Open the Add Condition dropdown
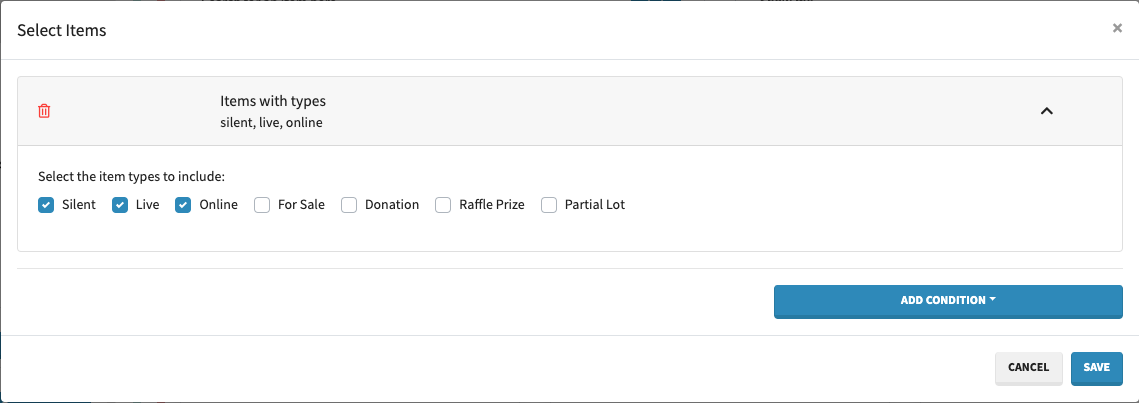 [x=947, y=300]
